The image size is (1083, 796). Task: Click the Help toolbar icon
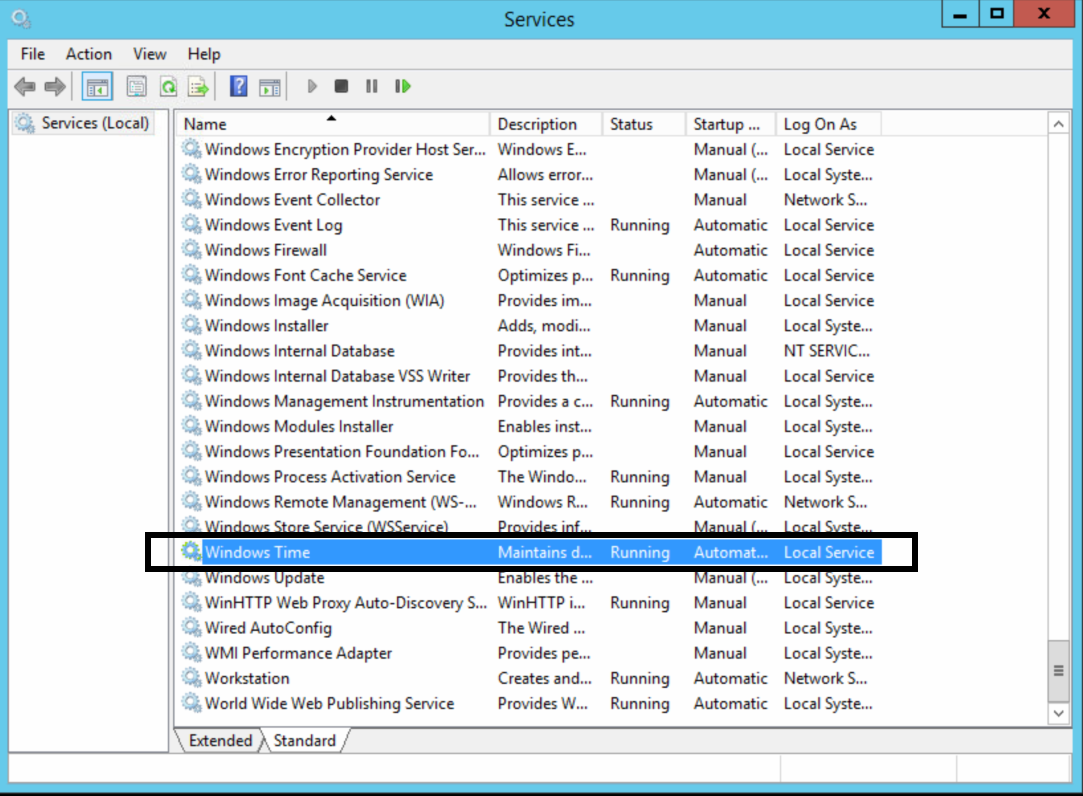pos(238,86)
